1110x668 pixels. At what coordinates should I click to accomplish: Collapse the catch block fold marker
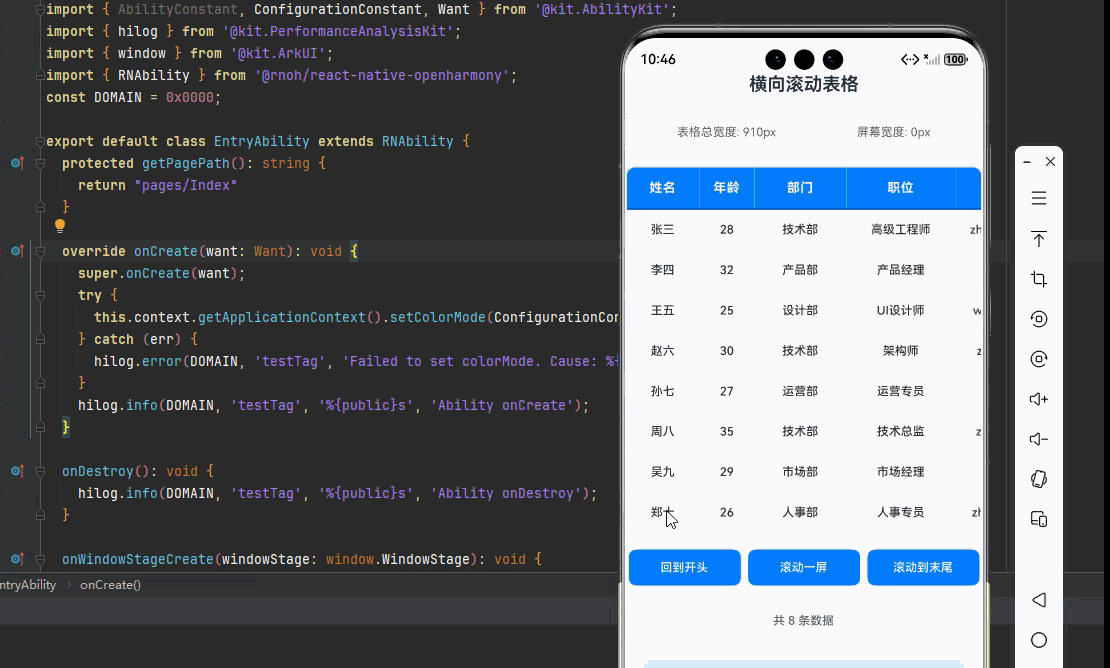coord(40,339)
